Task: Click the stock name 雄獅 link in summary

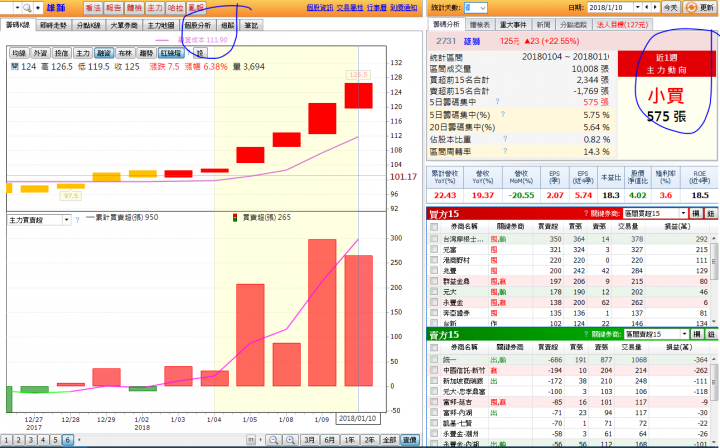Action: coord(472,41)
